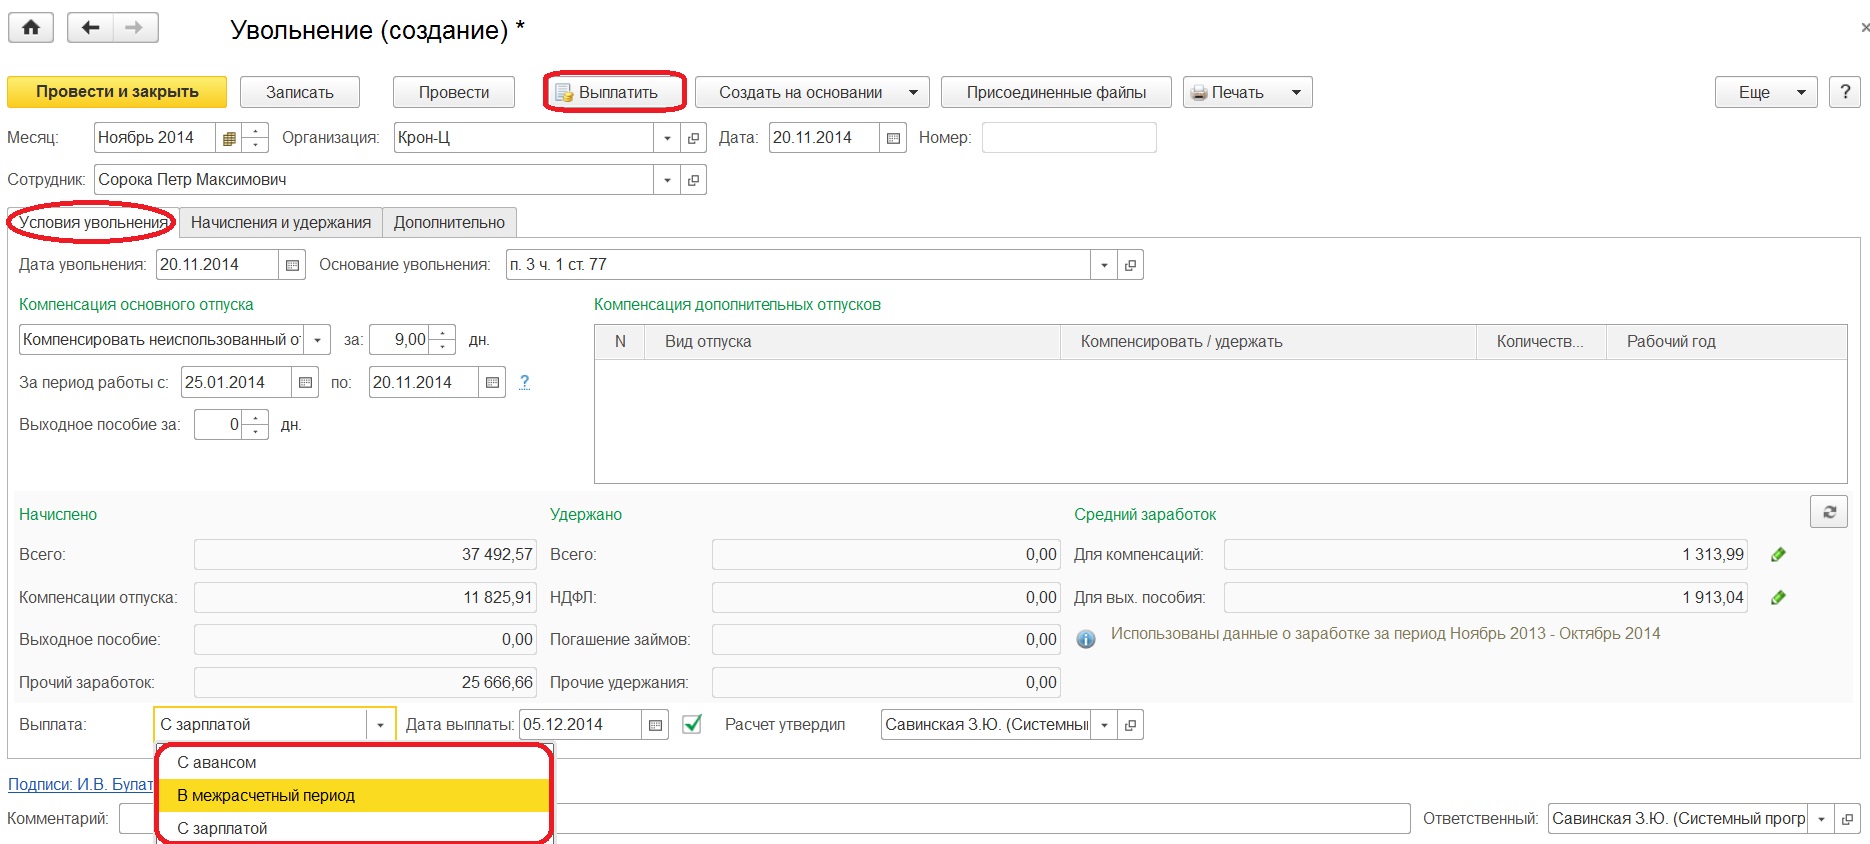Viewport: 1870px width, 844px height.
Task: Open the Основание увольнения dropdown list
Action: coord(1104,265)
